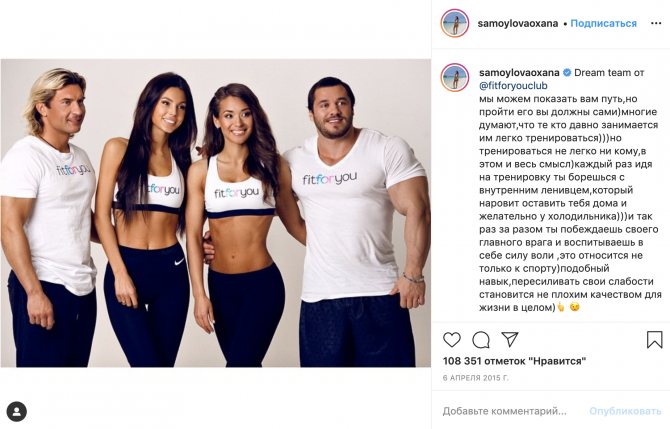Open three-dot more options menu
Image resolution: width=670 pixels, height=429 pixels.
(656, 24)
